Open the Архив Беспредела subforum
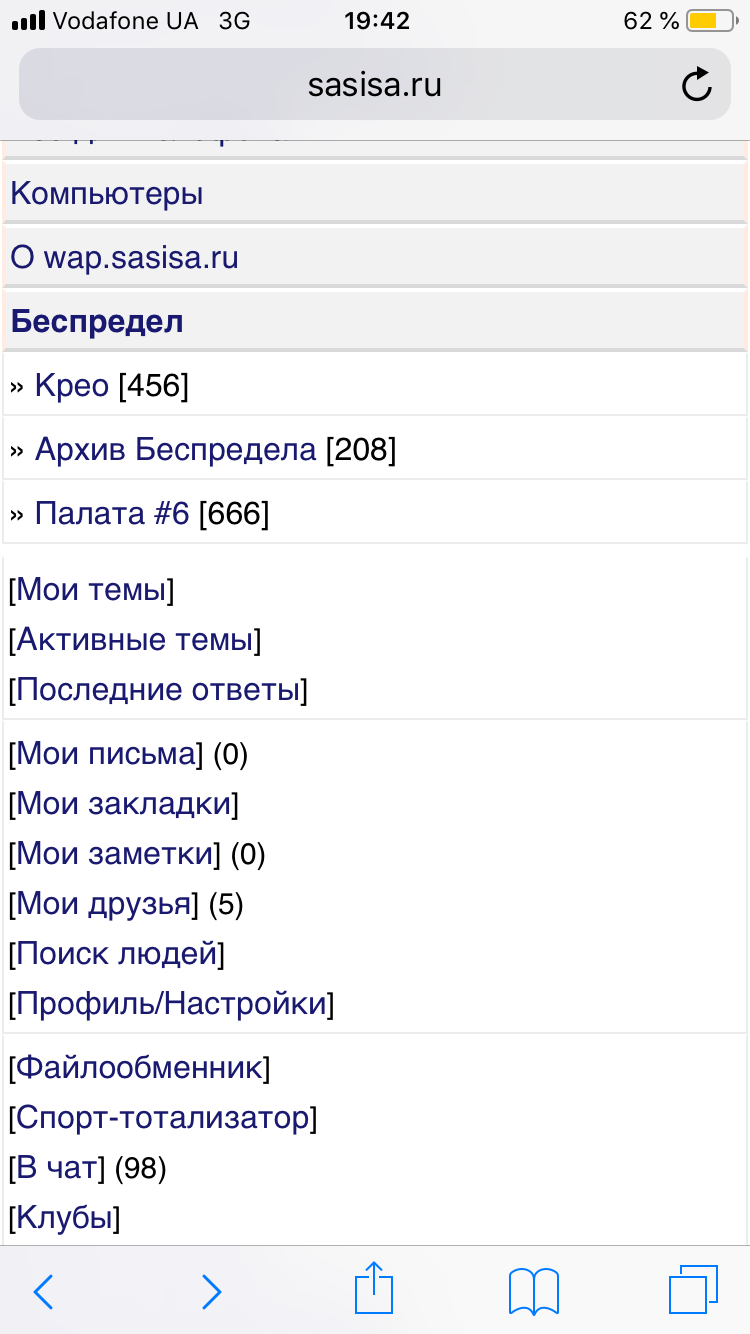The height and width of the screenshot is (1334, 750). (175, 450)
